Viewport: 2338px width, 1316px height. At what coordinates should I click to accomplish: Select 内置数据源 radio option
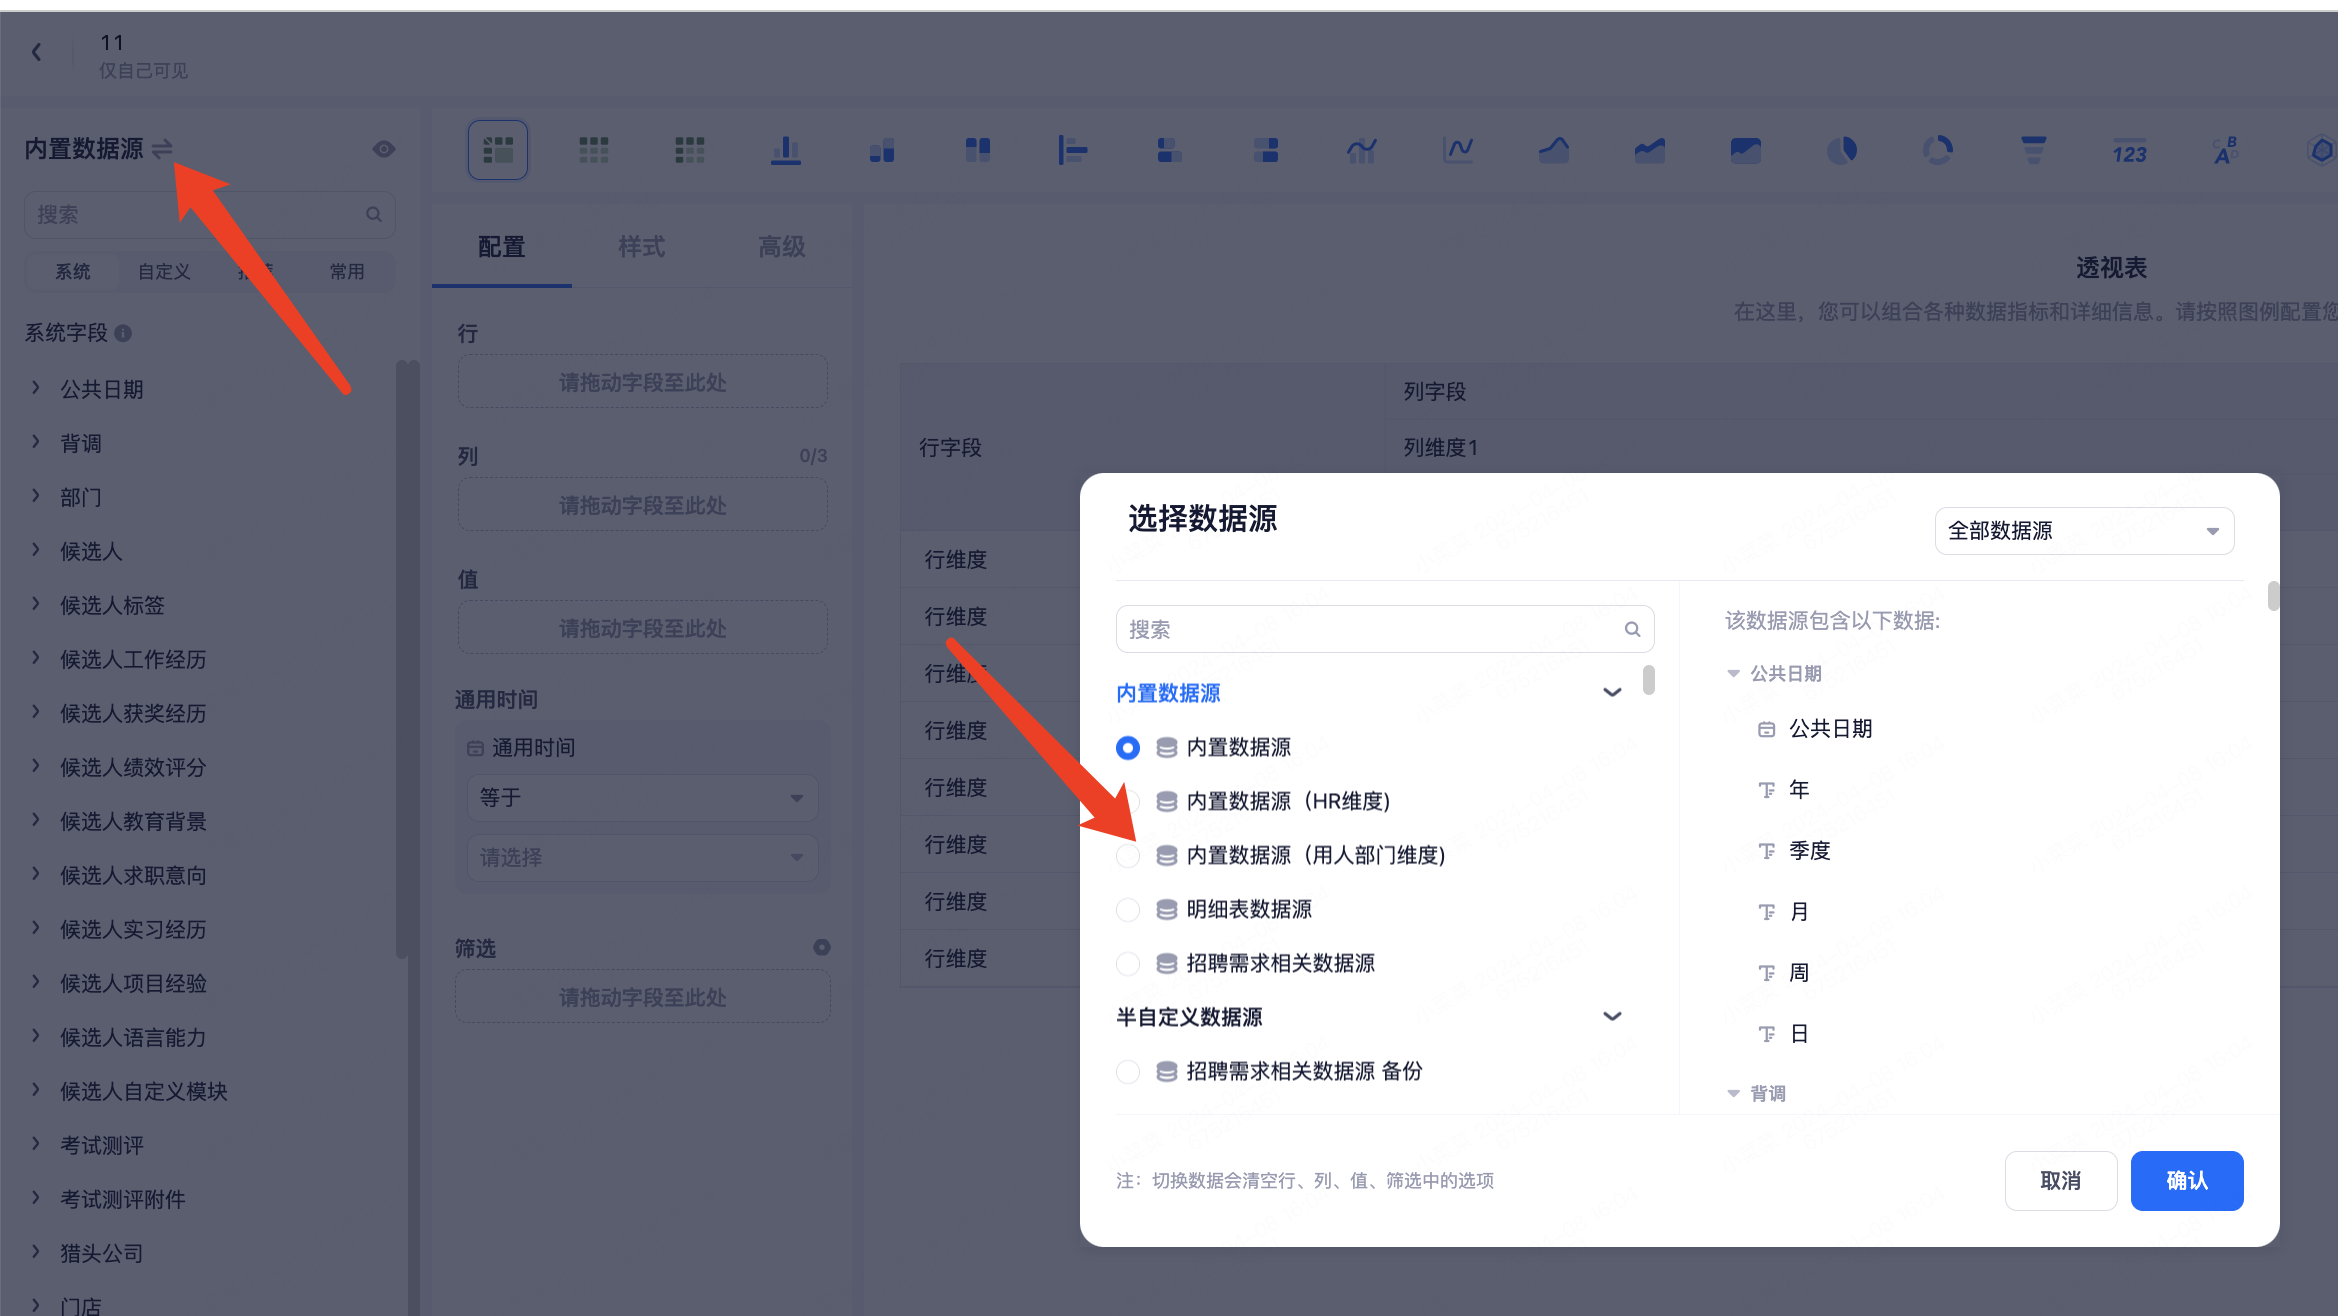tap(1128, 748)
